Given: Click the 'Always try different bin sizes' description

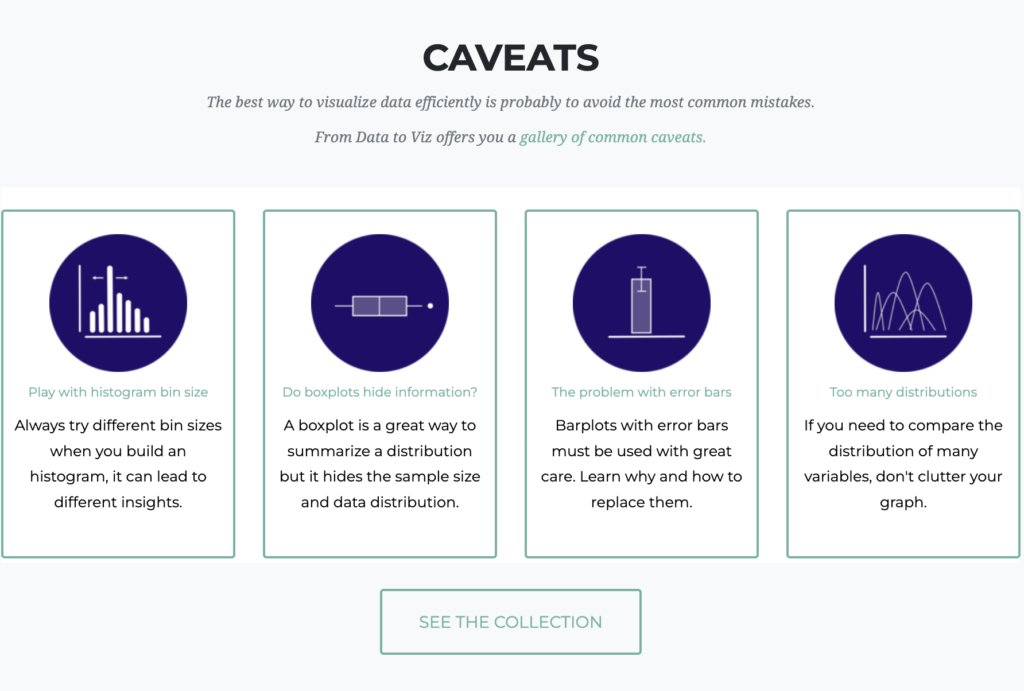Looking at the screenshot, I should coord(118,464).
